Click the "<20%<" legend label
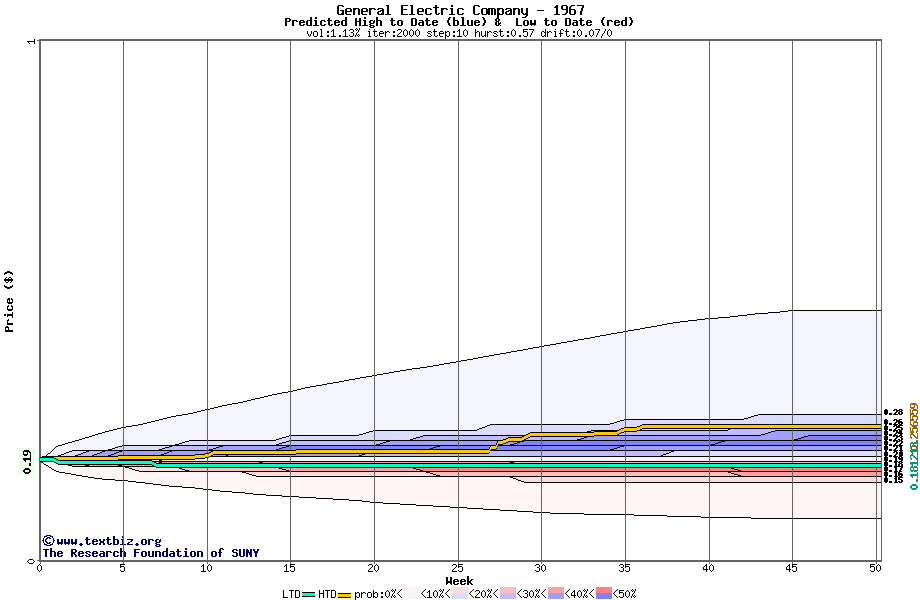Viewport: 920px width, 600px height. [484, 594]
